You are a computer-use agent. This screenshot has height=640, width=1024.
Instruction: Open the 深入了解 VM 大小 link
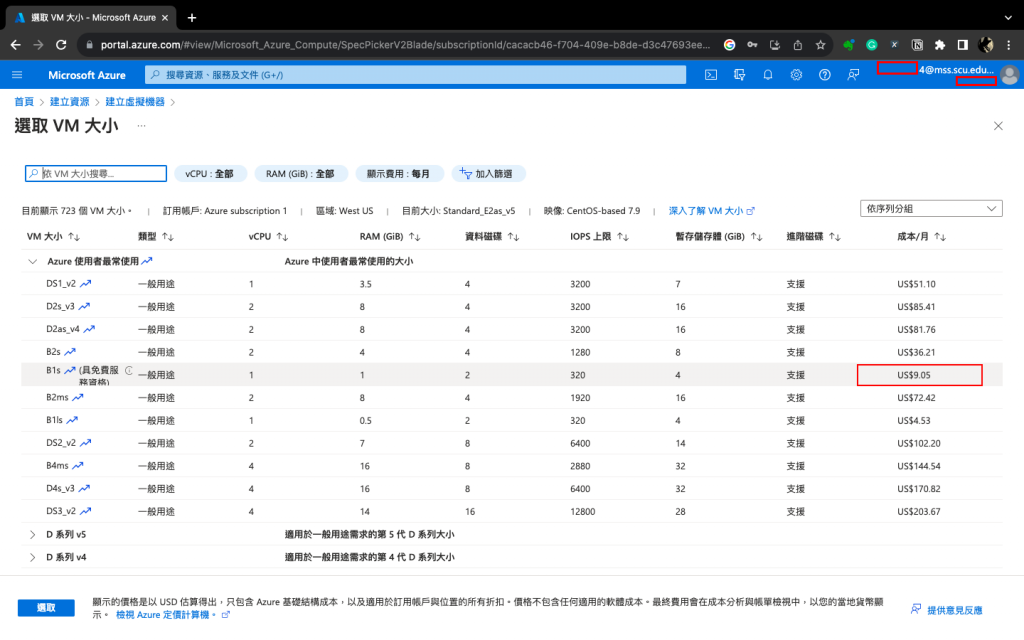(x=711, y=211)
